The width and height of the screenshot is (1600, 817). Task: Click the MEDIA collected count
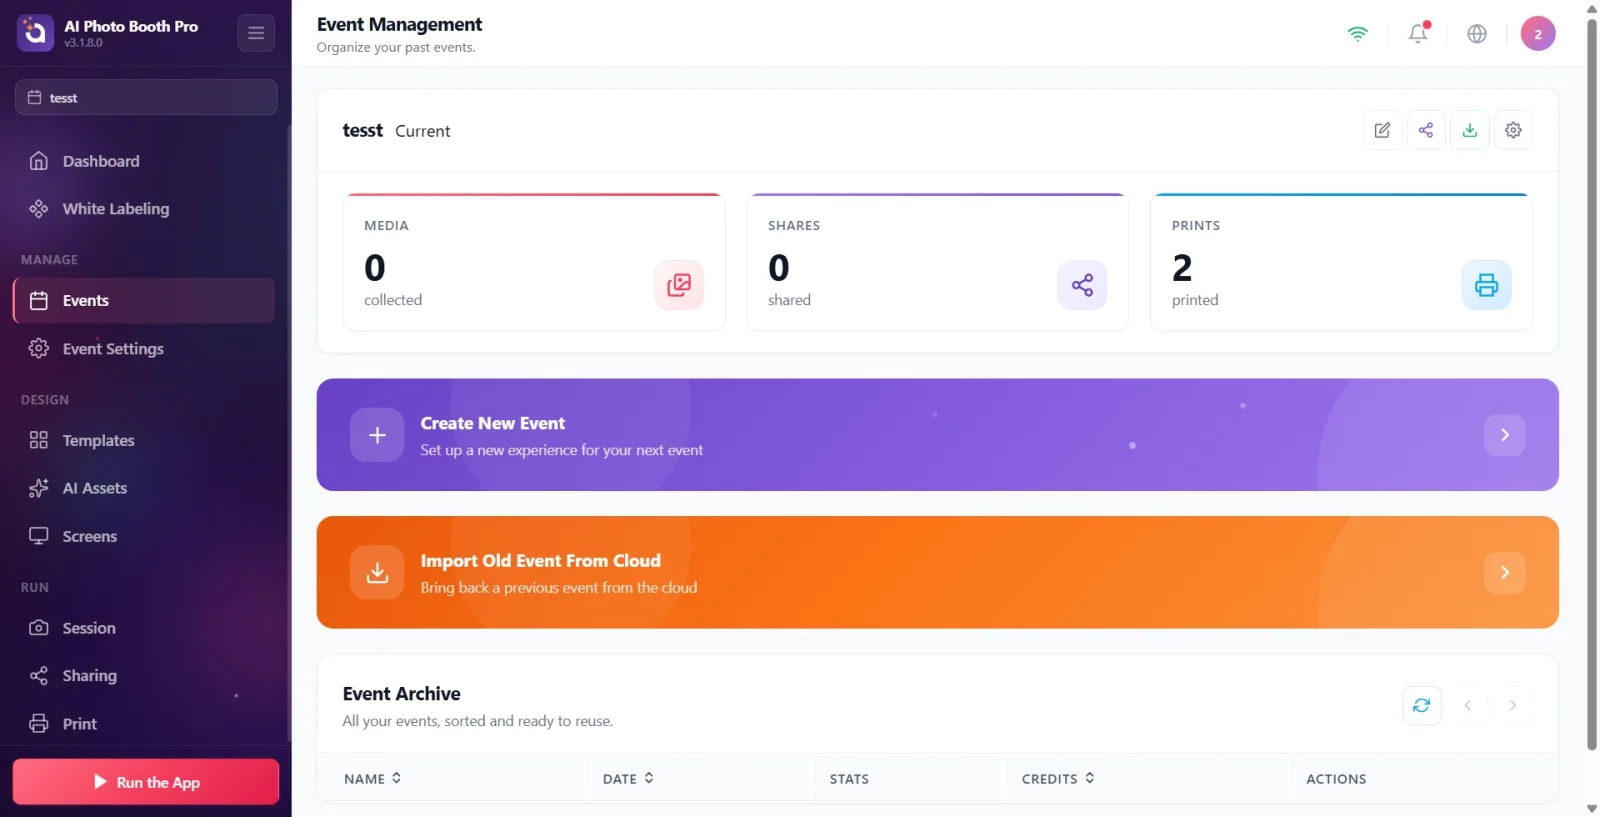pos(375,268)
